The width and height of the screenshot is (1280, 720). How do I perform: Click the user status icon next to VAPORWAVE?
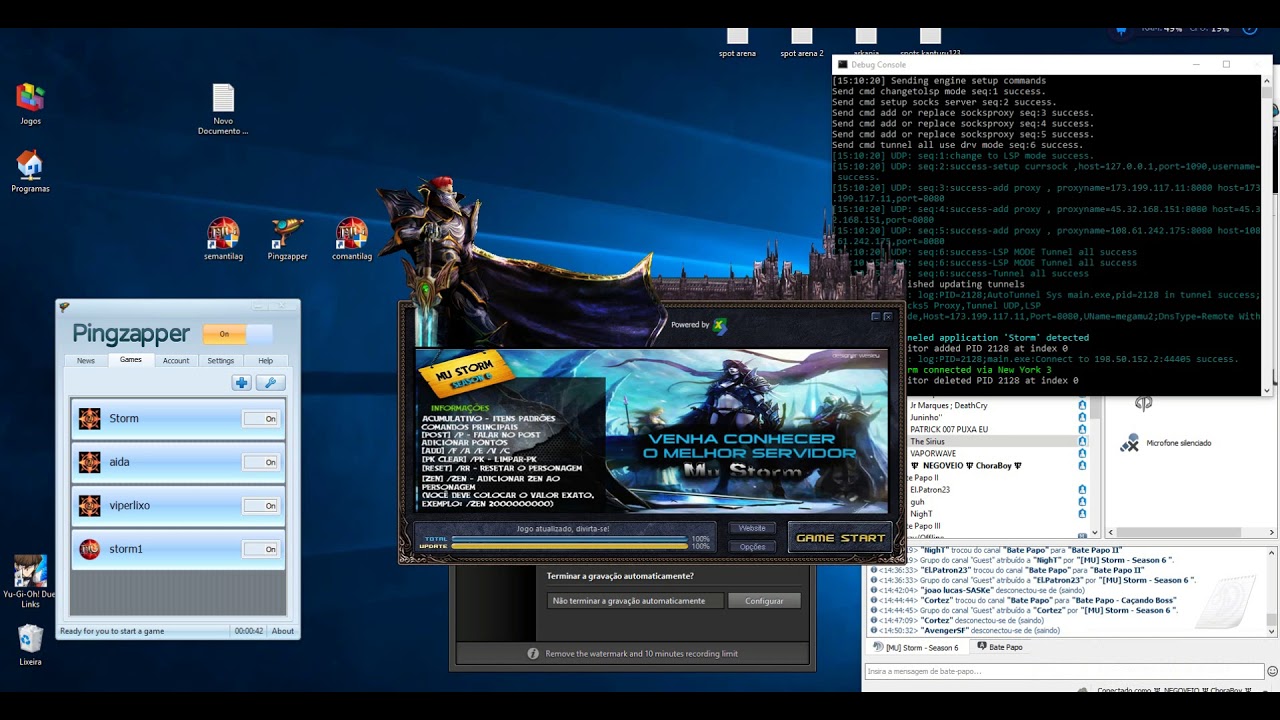coord(1082,453)
